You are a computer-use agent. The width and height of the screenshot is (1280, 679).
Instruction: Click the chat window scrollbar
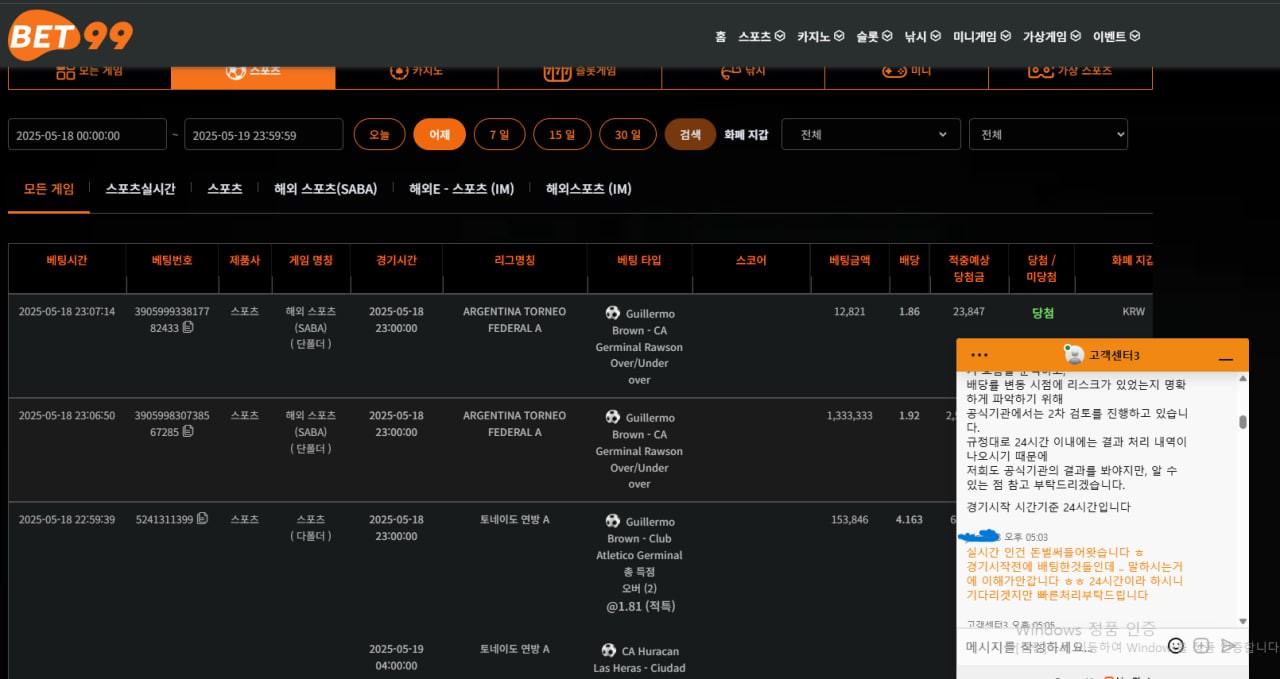1243,422
